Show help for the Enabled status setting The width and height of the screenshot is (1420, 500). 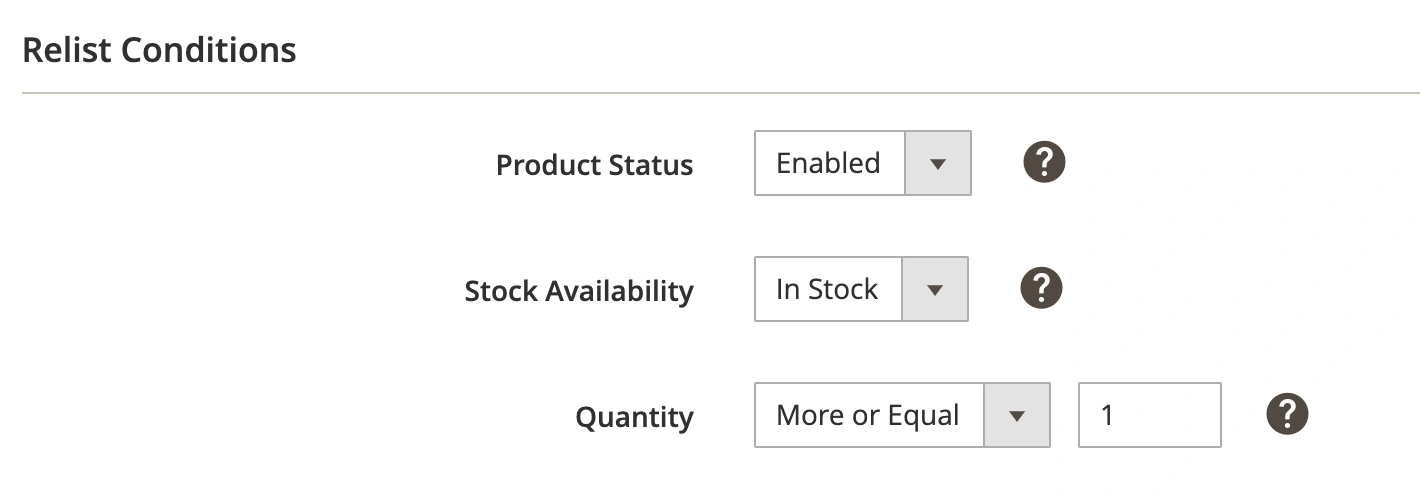(x=1044, y=162)
